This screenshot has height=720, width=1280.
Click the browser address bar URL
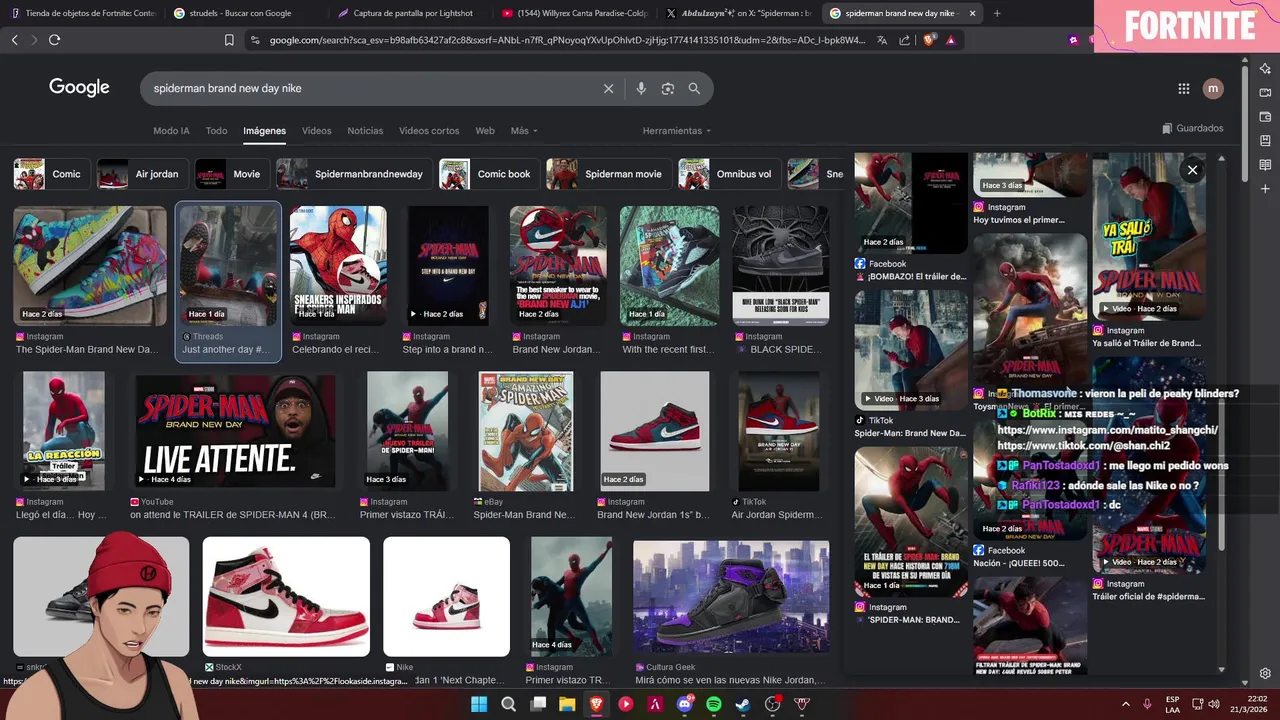(567, 40)
